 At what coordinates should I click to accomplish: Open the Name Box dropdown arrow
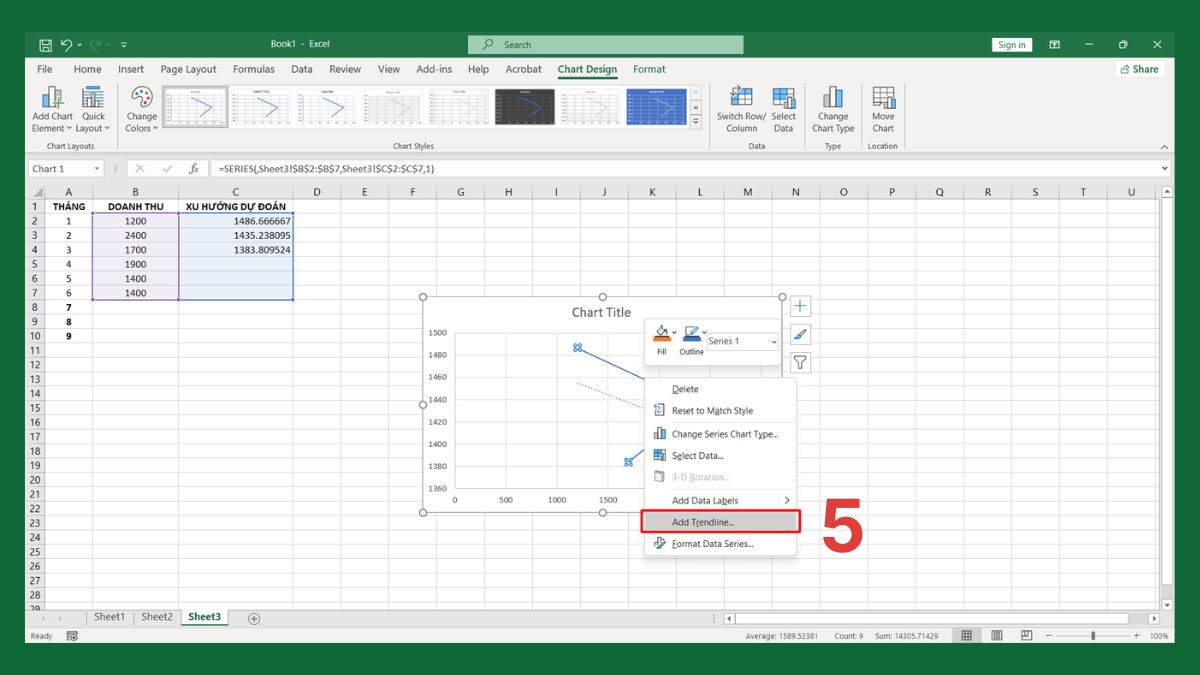pyautogui.click(x=97, y=169)
